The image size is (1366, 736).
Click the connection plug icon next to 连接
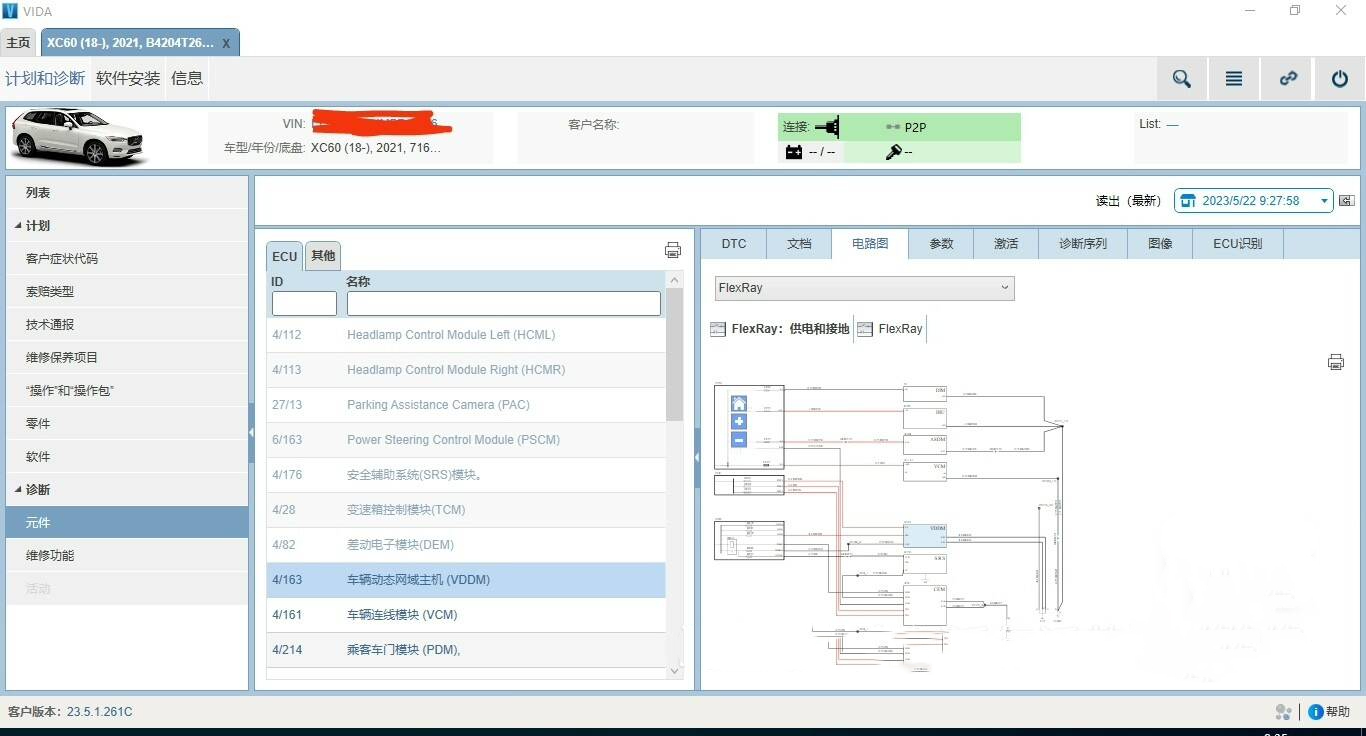click(x=827, y=127)
